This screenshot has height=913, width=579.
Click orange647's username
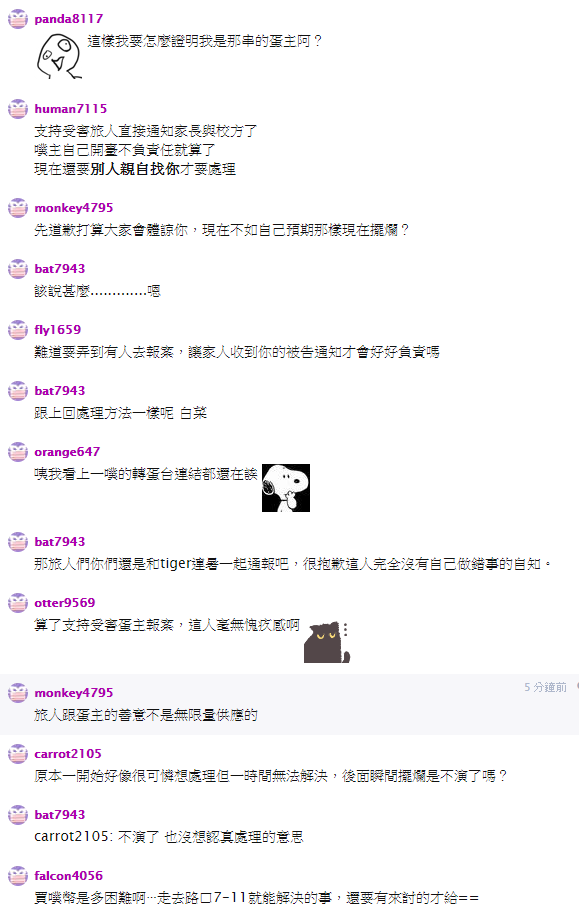(67, 452)
